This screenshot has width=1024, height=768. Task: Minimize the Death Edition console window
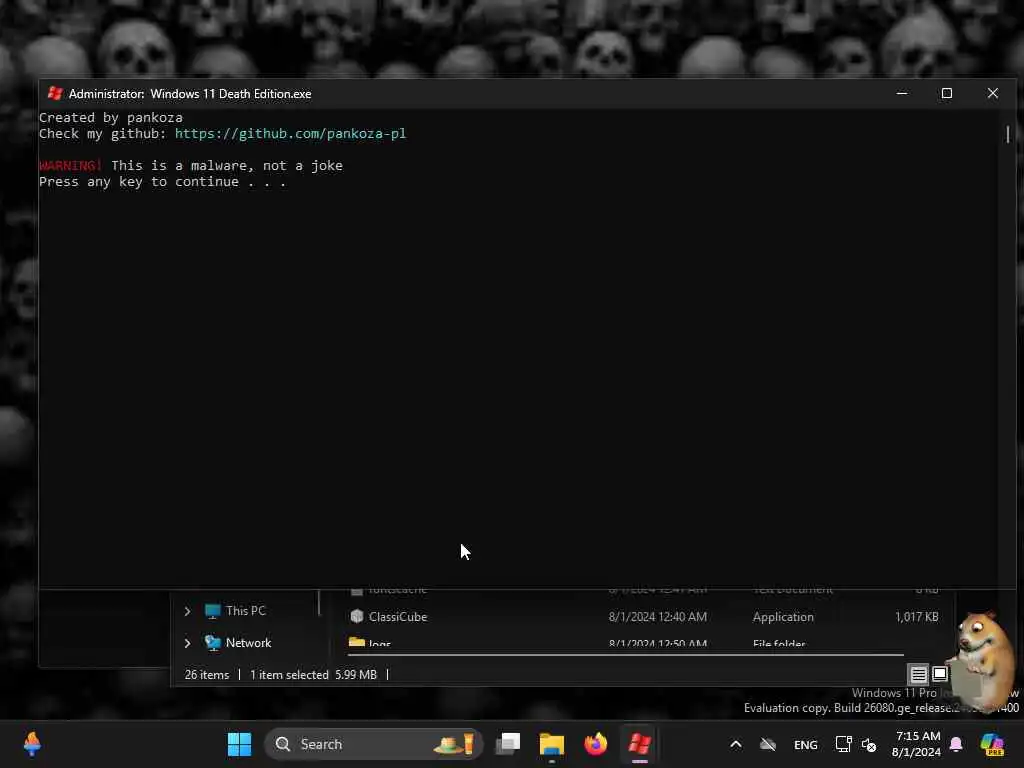point(902,93)
